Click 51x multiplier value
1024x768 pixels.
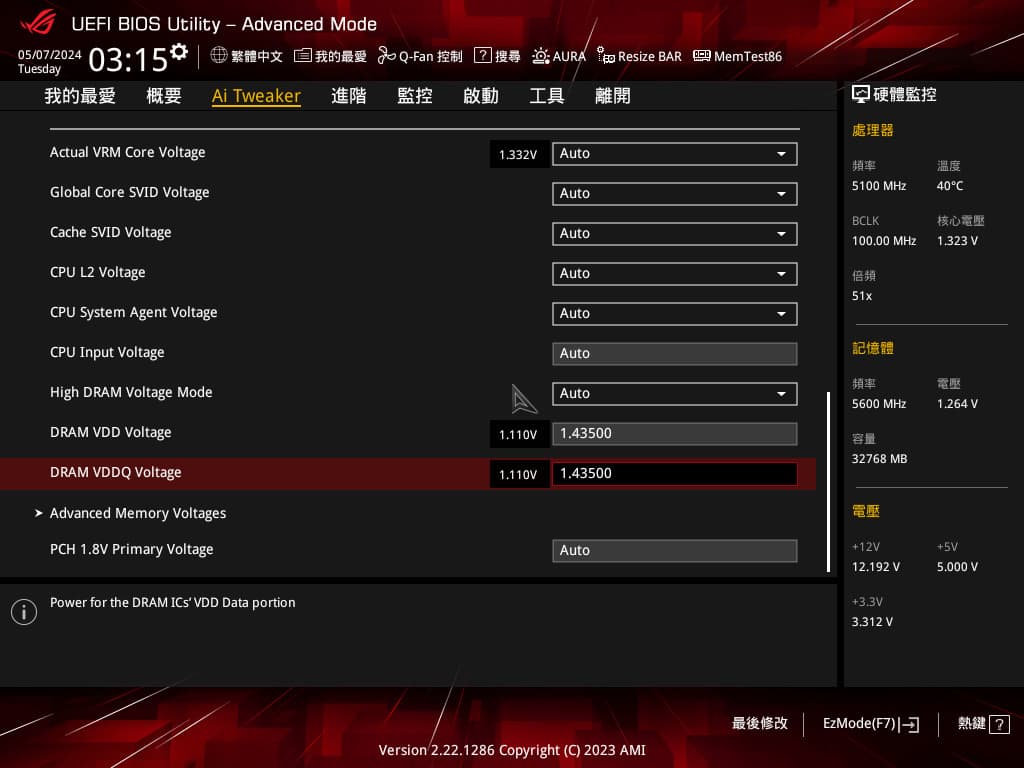(x=862, y=296)
